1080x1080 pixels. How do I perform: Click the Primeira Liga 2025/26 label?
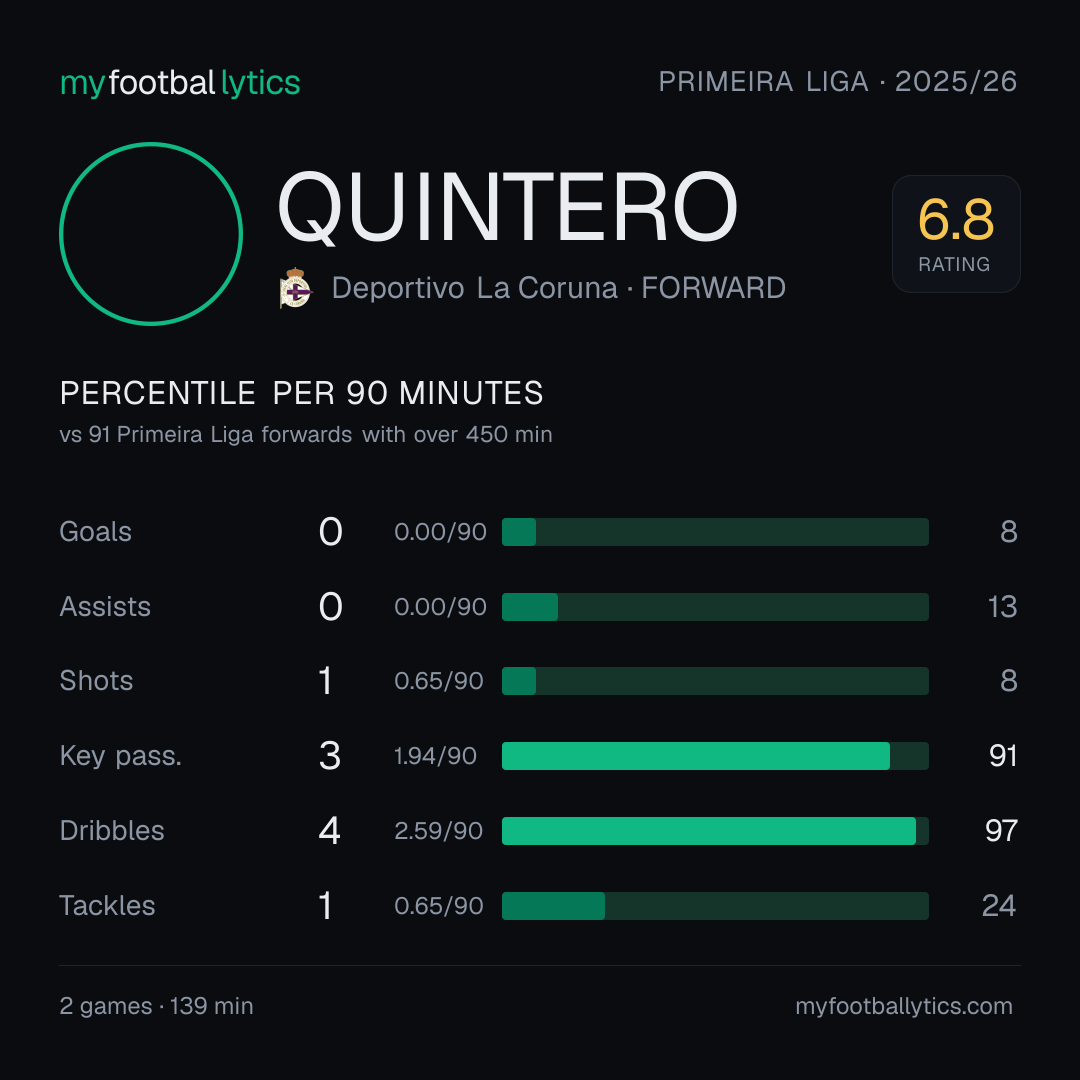[x=838, y=82]
